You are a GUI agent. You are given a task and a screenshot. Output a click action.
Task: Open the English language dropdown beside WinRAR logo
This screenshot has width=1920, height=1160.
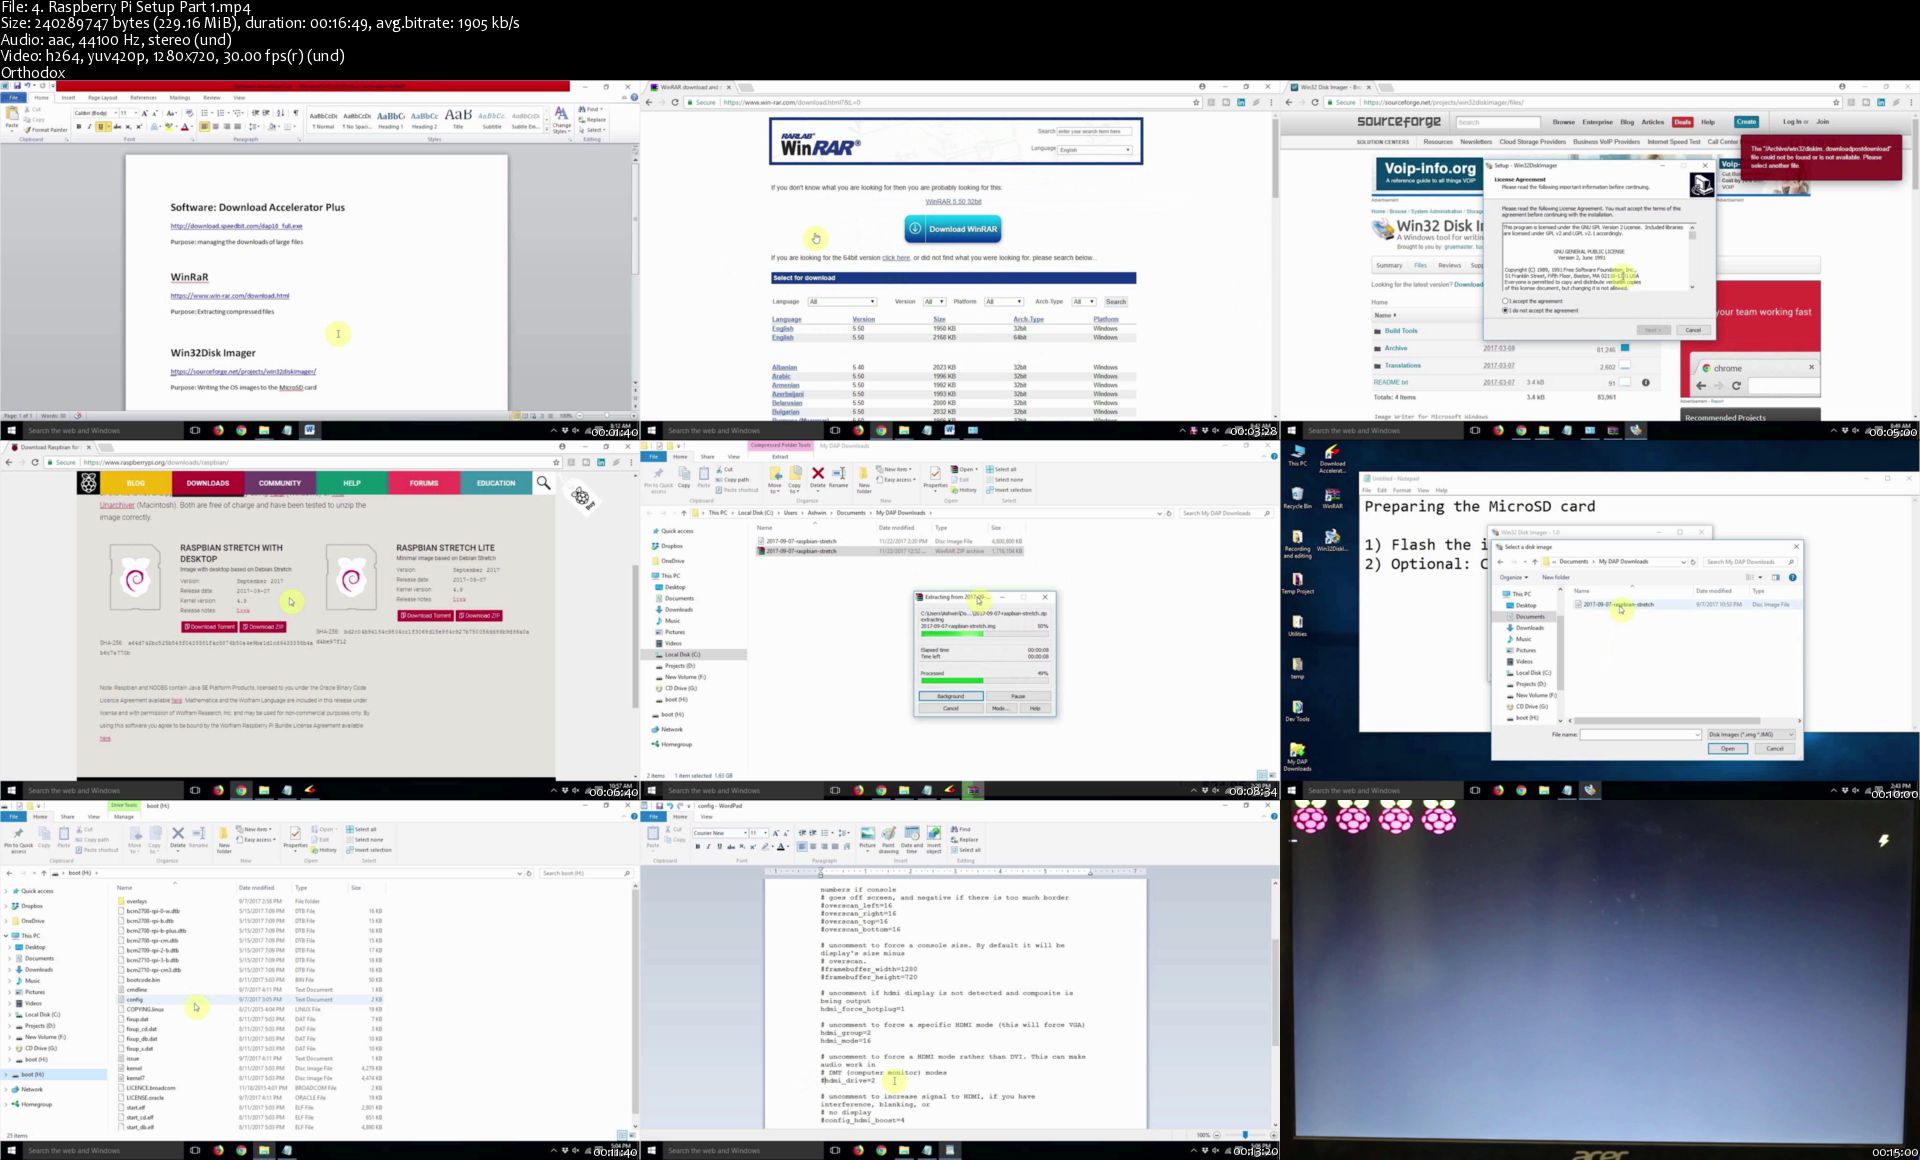pos(1095,150)
